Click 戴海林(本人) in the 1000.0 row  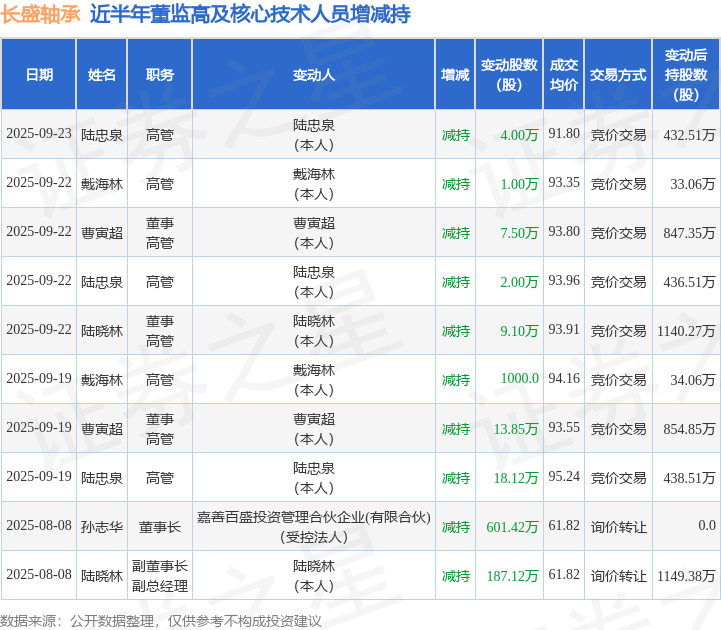(x=314, y=380)
